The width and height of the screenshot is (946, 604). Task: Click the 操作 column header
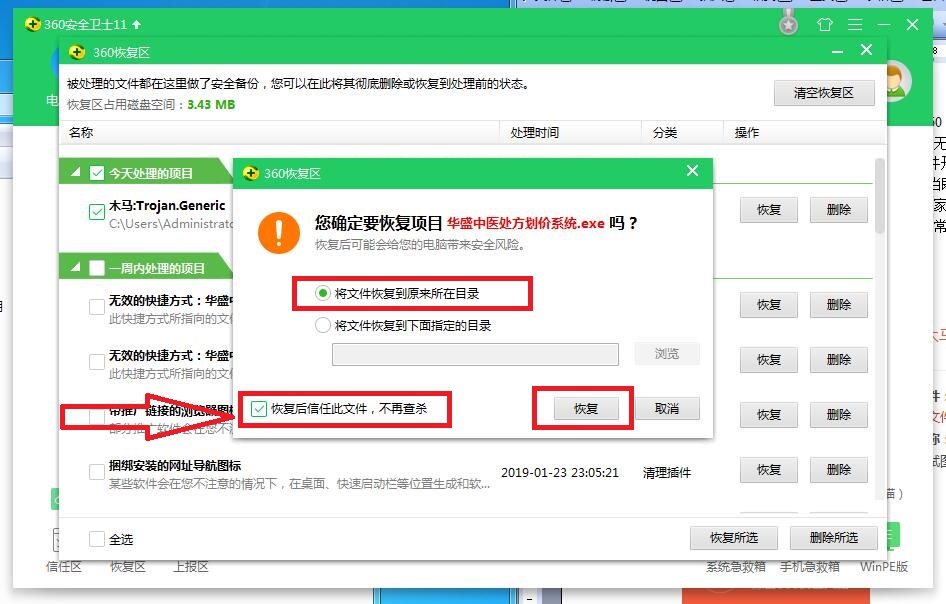(x=746, y=133)
